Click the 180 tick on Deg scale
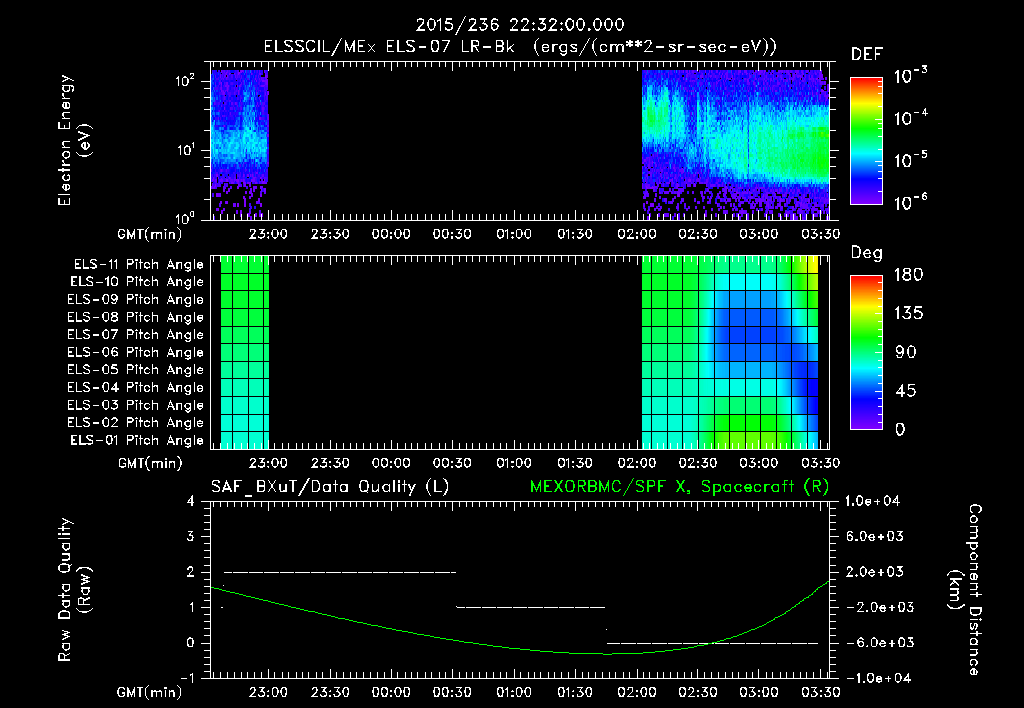The width and height of the screenshot is (1024, 708). pos(908,275)
